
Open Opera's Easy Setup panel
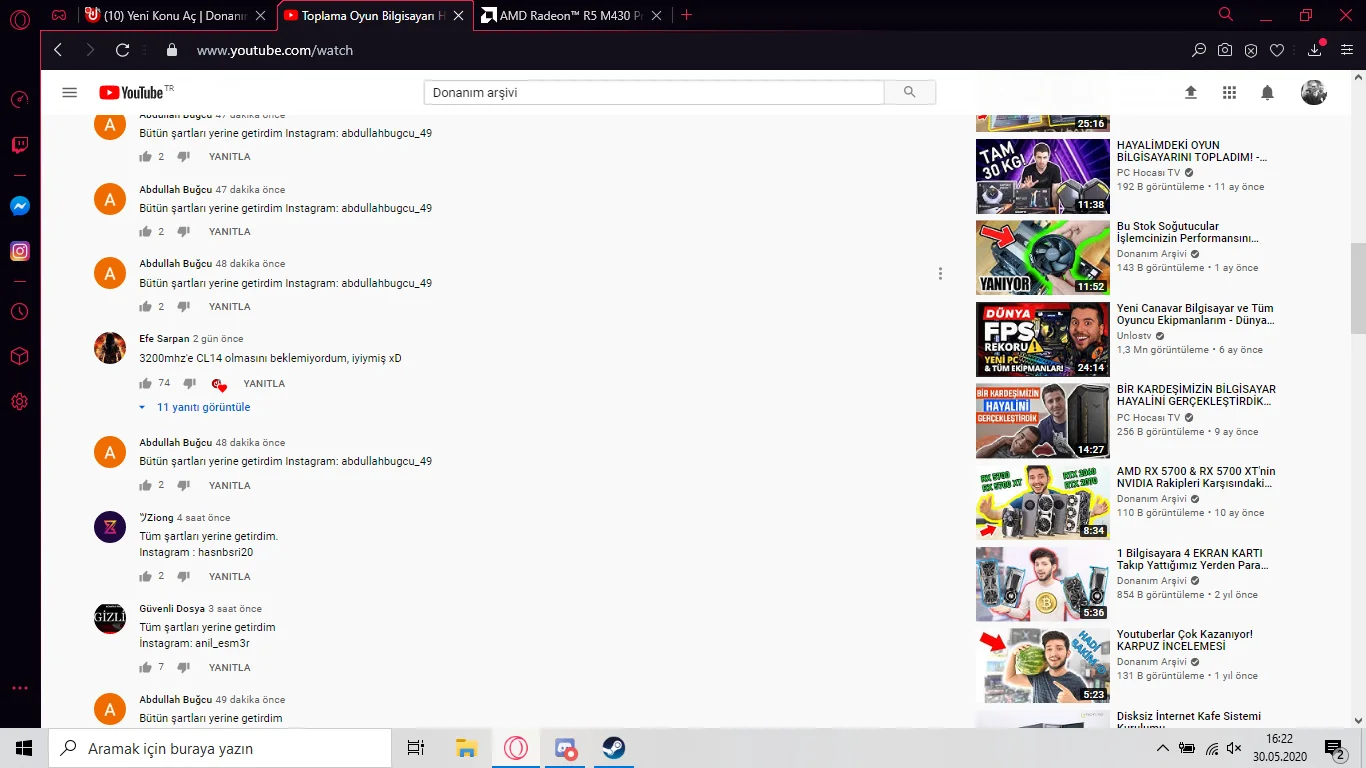tap(1347, 50)
